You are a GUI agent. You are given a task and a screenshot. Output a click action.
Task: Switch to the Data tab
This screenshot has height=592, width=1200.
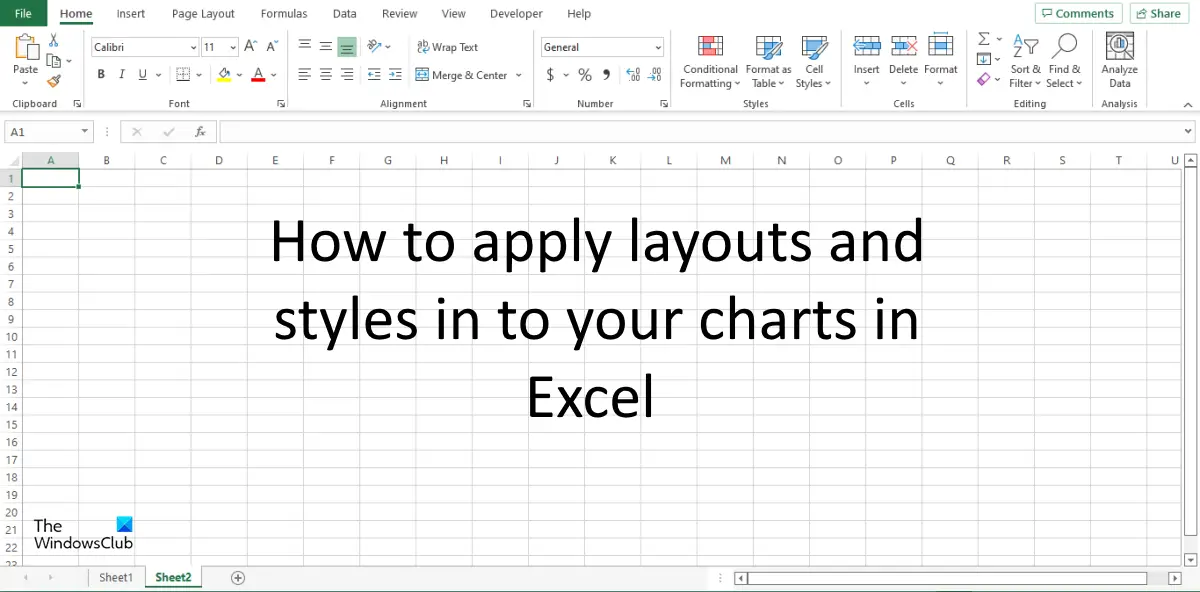(345, 14)
